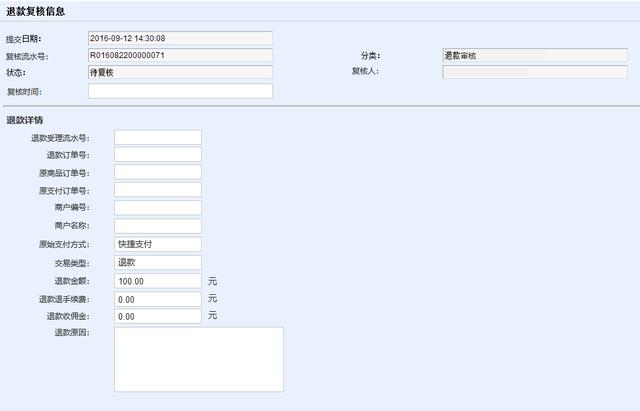Click the 退款订单号 input field
The height and width of the screenshot is (411, 640).
[x=158, y=155]
